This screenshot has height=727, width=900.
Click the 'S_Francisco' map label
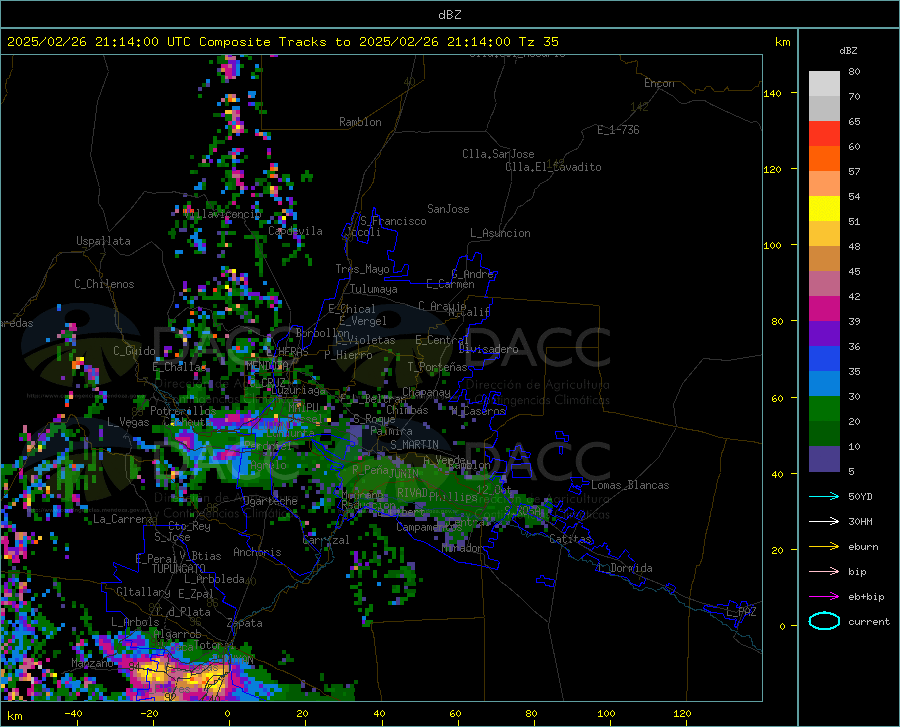393,221
